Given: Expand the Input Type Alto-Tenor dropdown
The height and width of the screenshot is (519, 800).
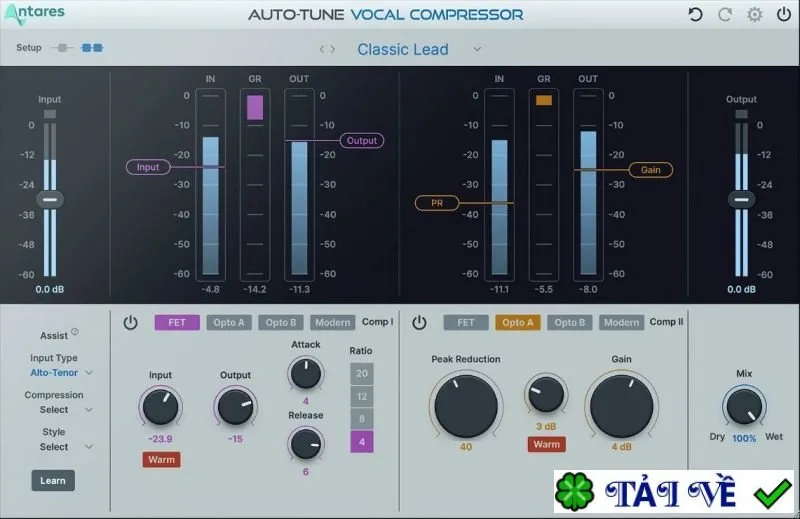Looking at the screenshot, I should 89,373.
